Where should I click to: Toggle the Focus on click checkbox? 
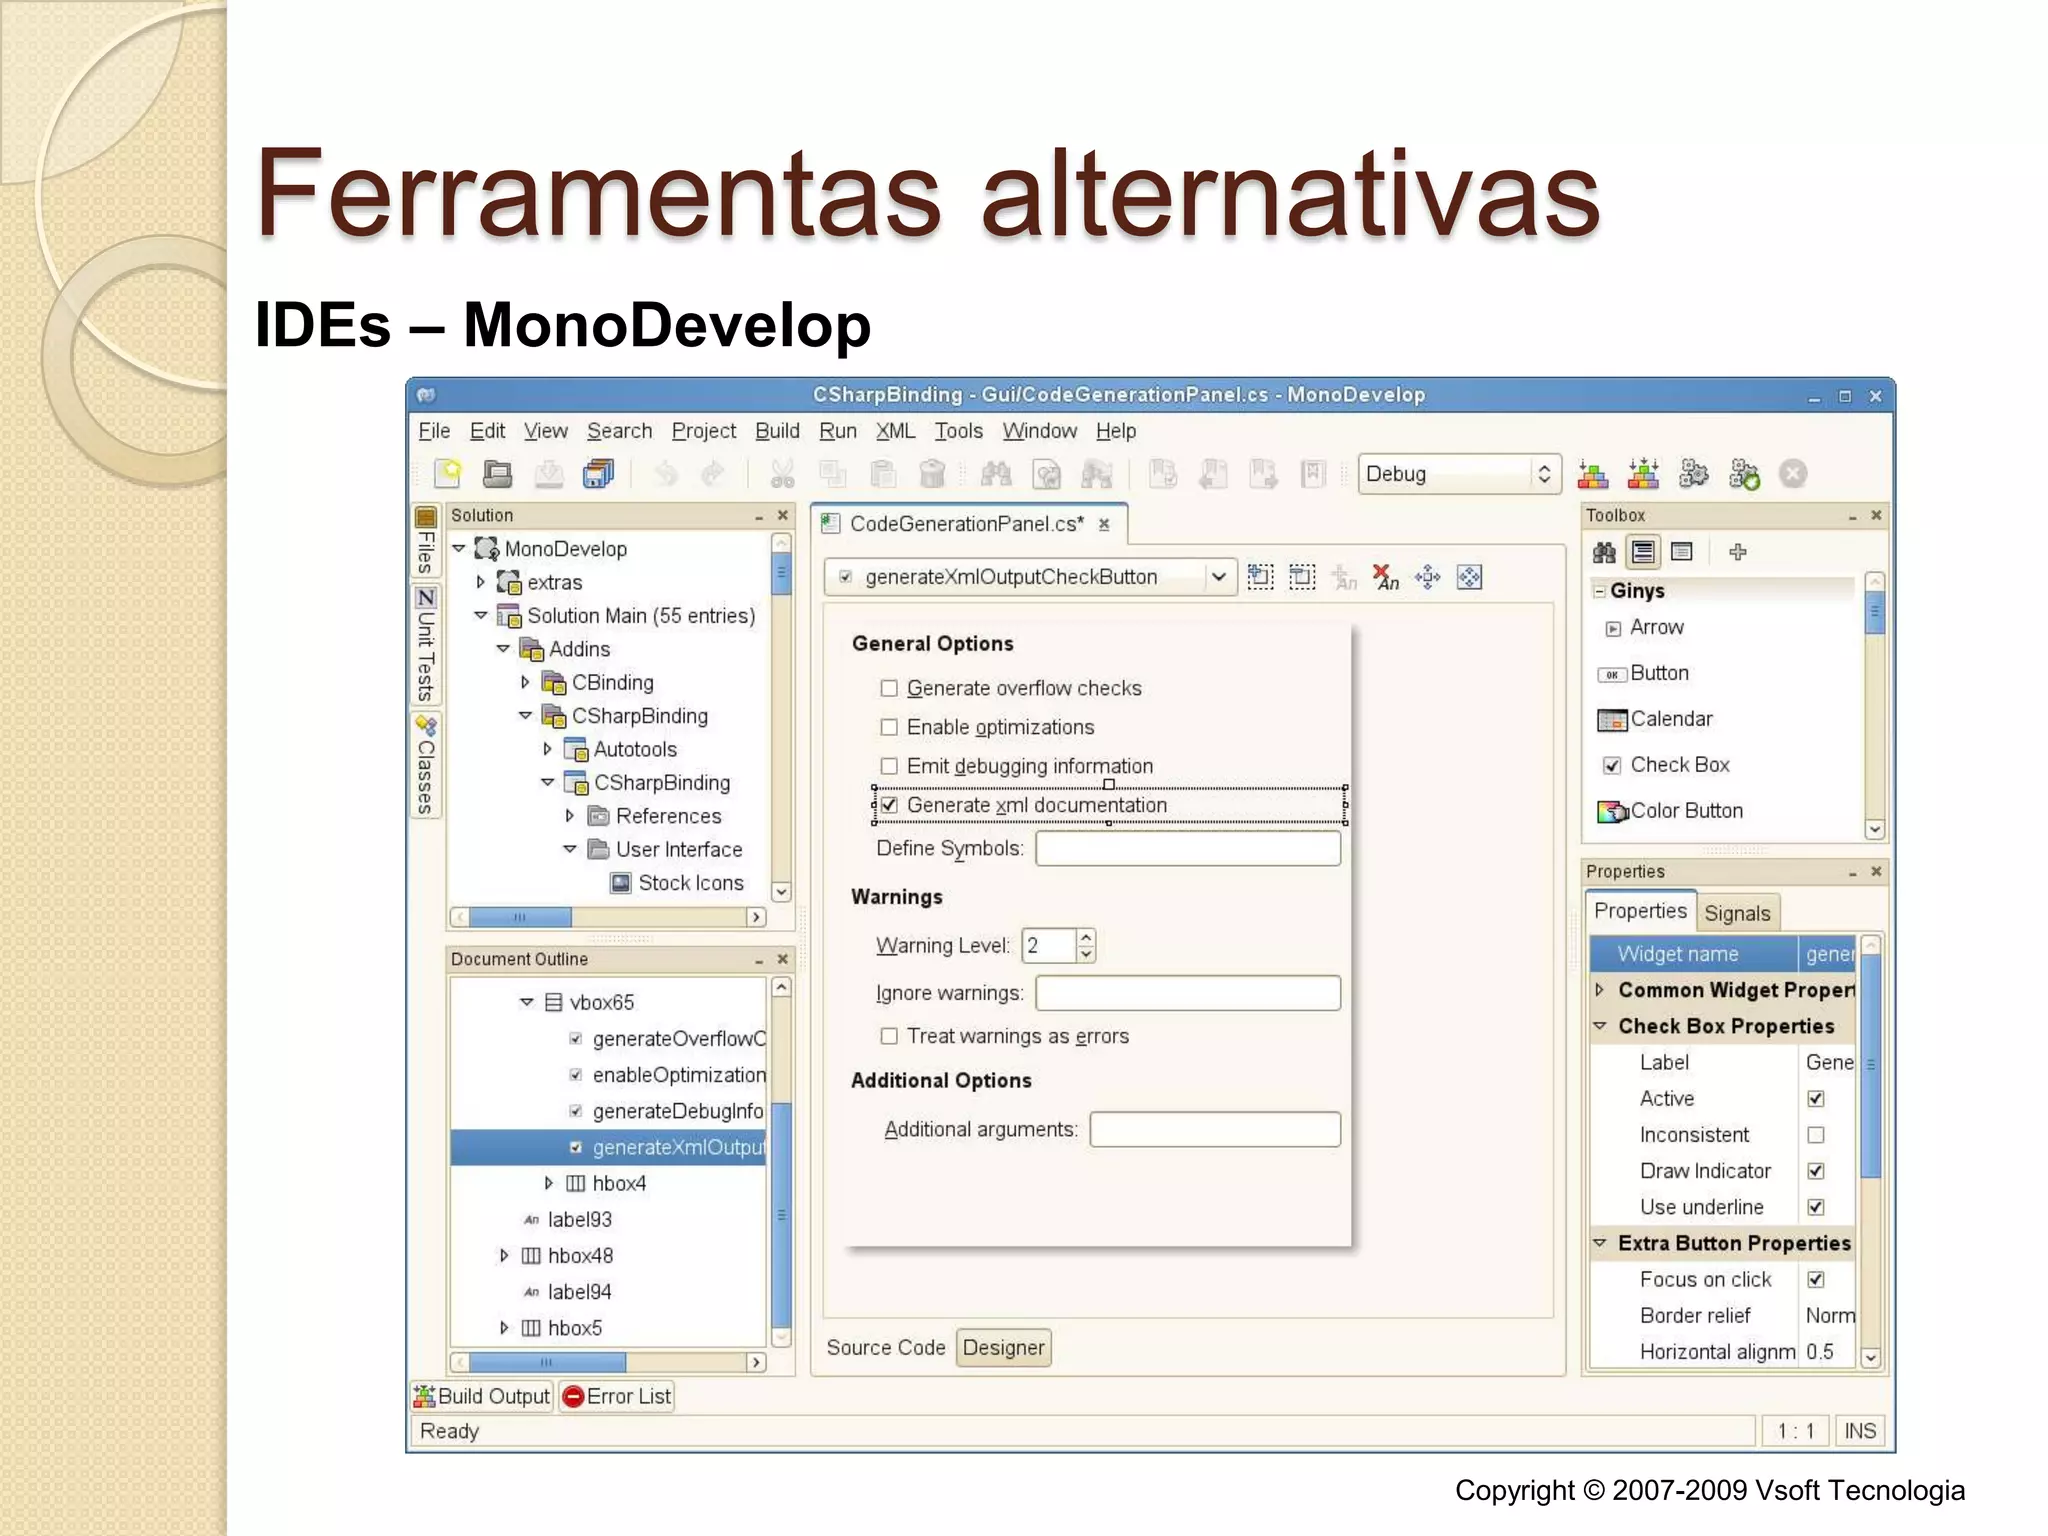(x=1816, y=1280)
